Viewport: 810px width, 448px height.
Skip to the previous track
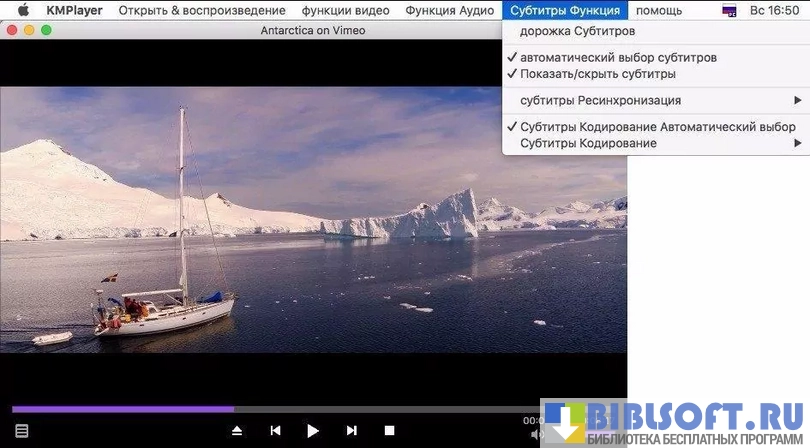[275, 430]
